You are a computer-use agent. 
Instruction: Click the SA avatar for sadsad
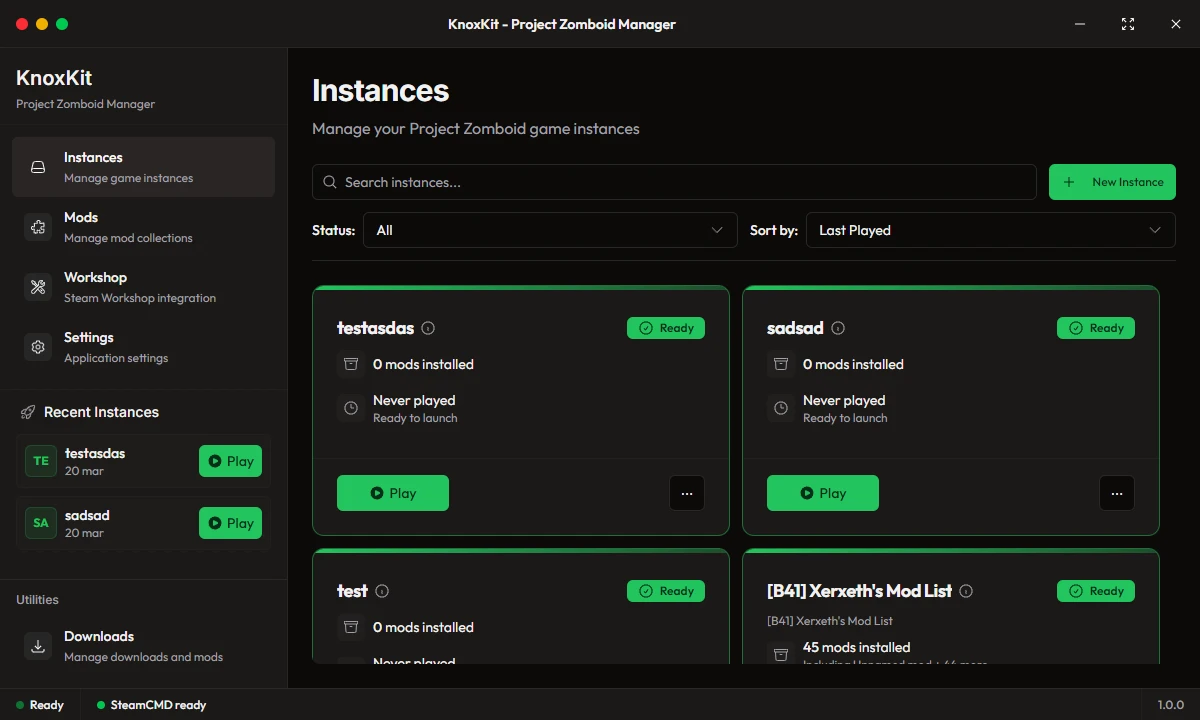41,523
